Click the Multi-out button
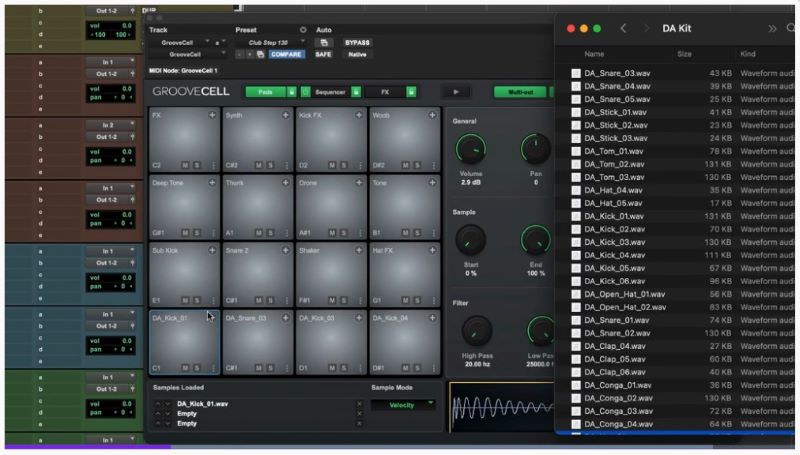This screenshot has height=455, width=800. [x=519, y=92]
